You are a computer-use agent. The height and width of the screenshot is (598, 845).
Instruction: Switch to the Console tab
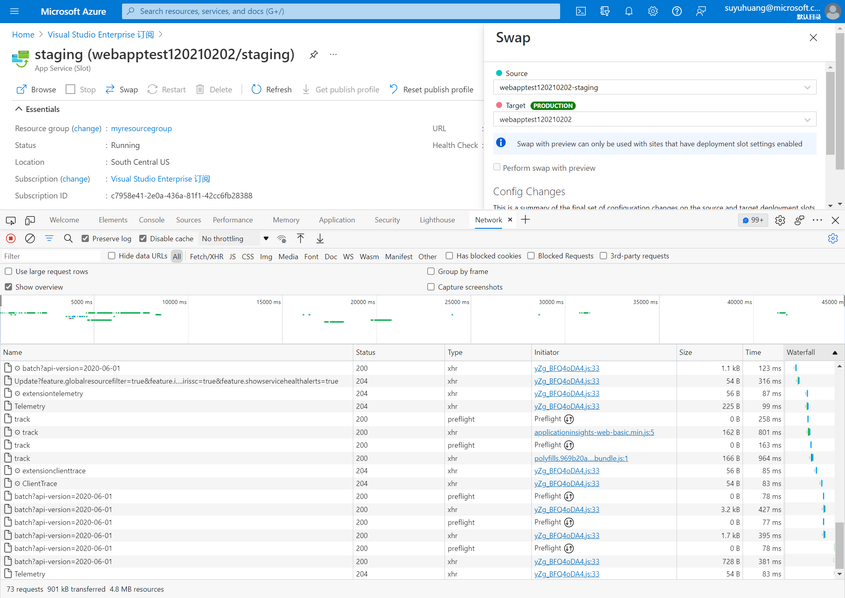click(x=151, y=220)
